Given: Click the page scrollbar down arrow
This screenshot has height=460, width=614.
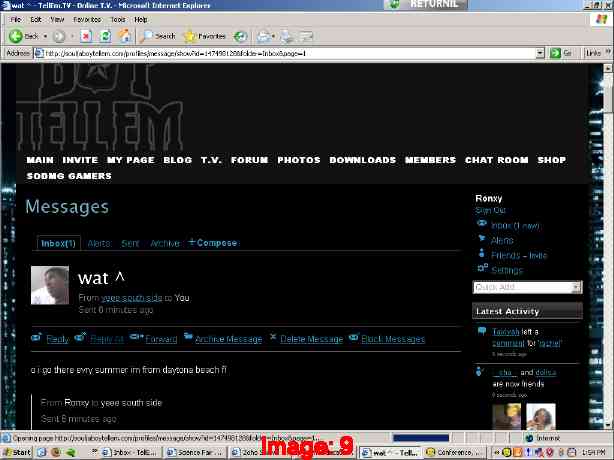Looking at the screenshot, I should [x=608, y=424].
